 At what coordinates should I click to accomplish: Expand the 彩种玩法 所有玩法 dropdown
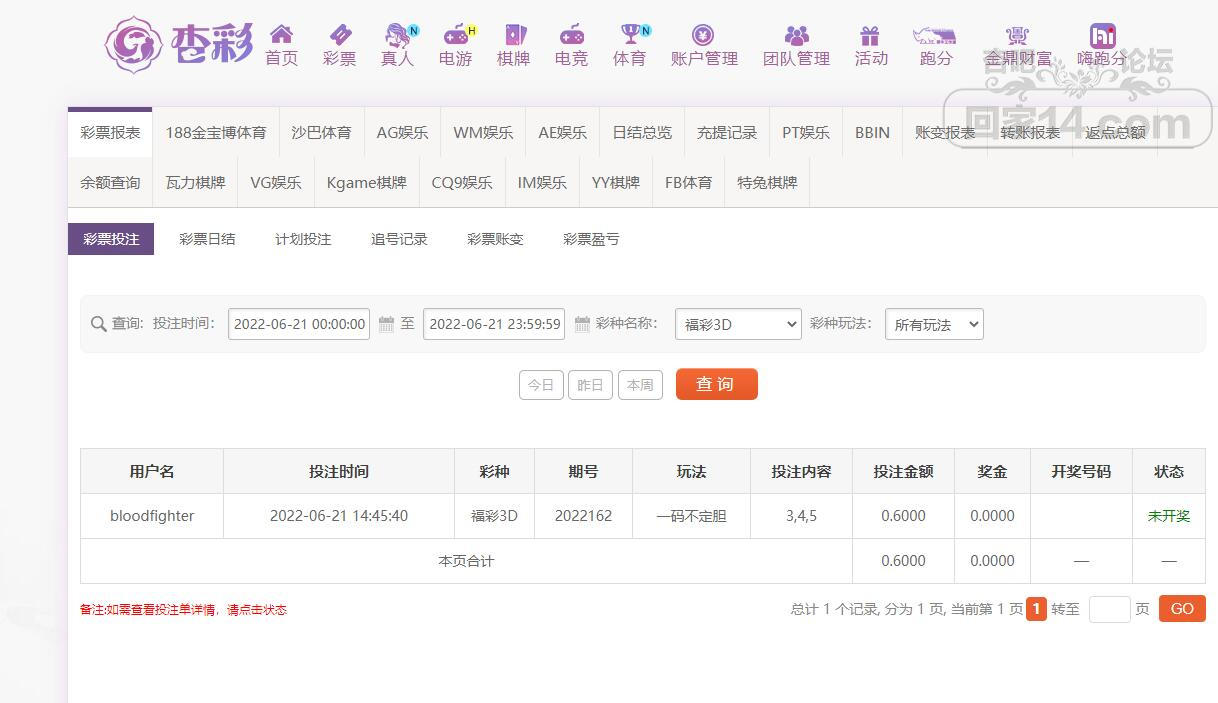click(x=933, y=324)
